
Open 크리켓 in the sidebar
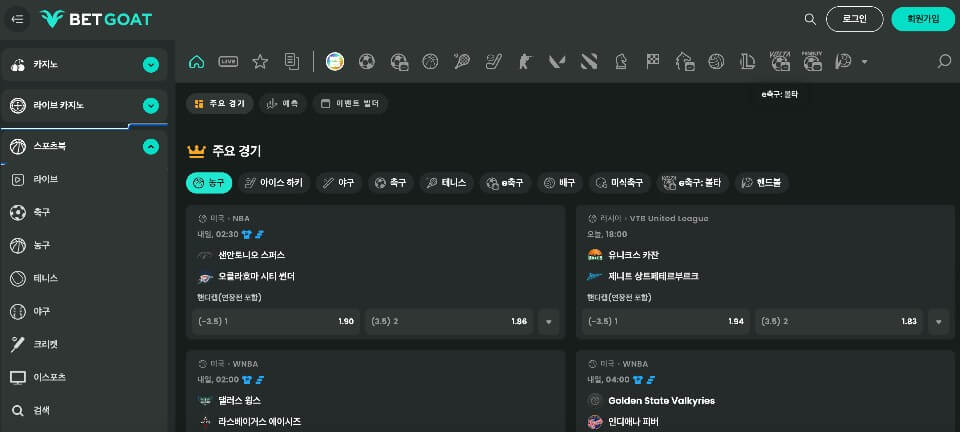tap(84, 344)
